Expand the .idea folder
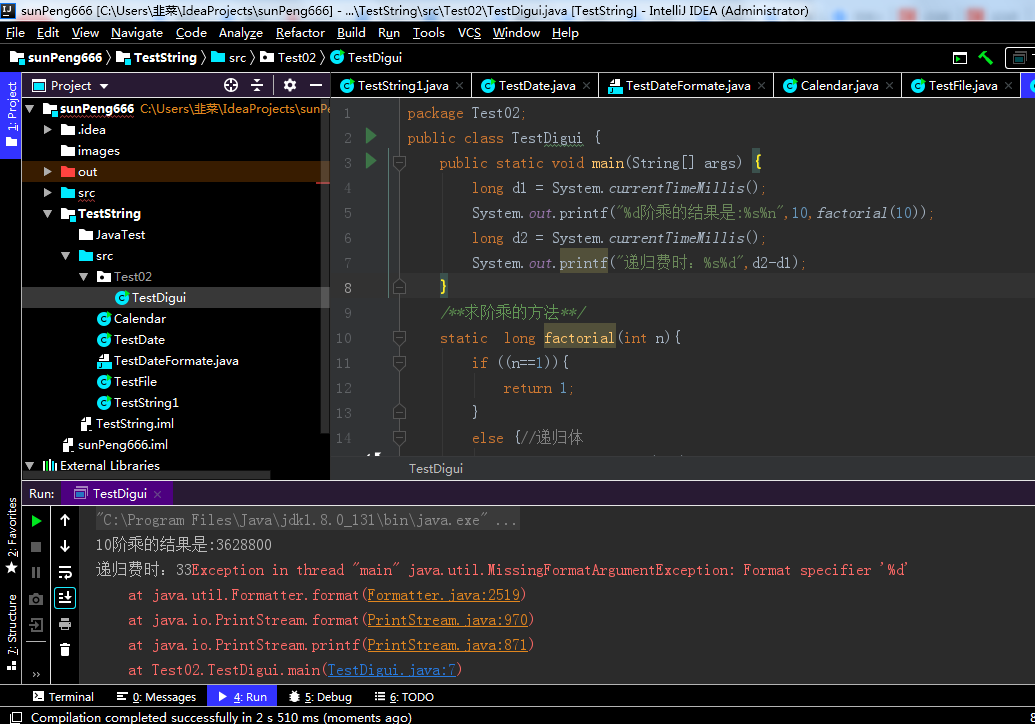 tap(48, 129)
